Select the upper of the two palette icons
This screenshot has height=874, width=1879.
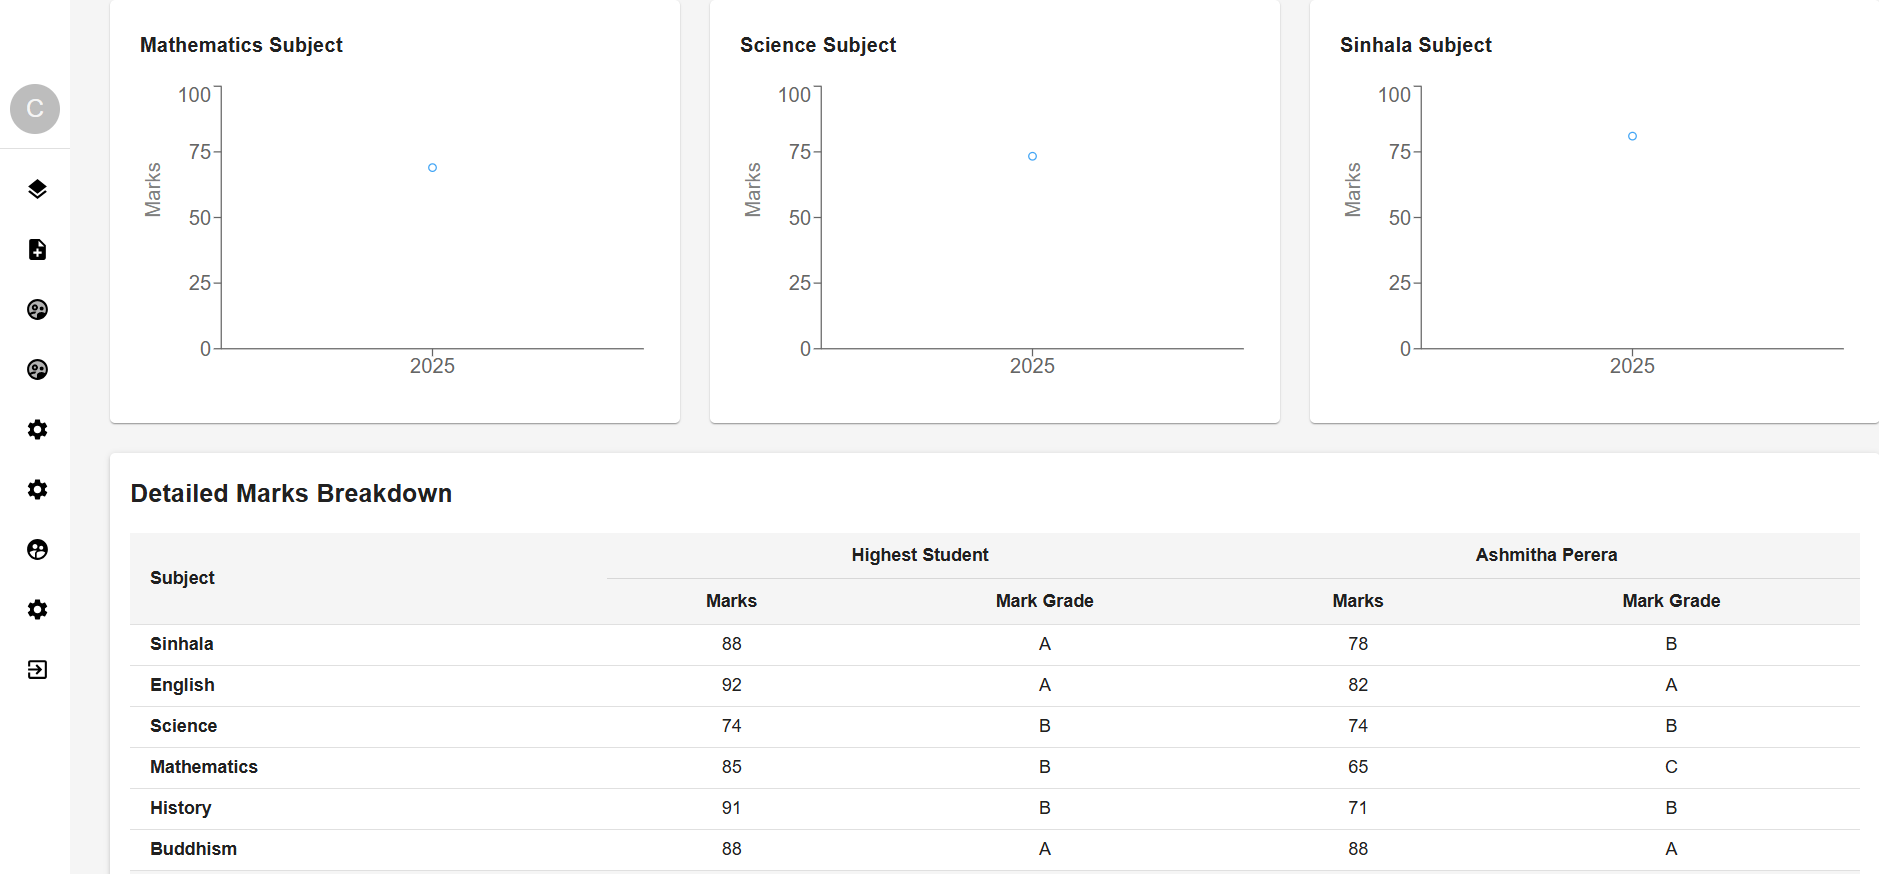37,309
